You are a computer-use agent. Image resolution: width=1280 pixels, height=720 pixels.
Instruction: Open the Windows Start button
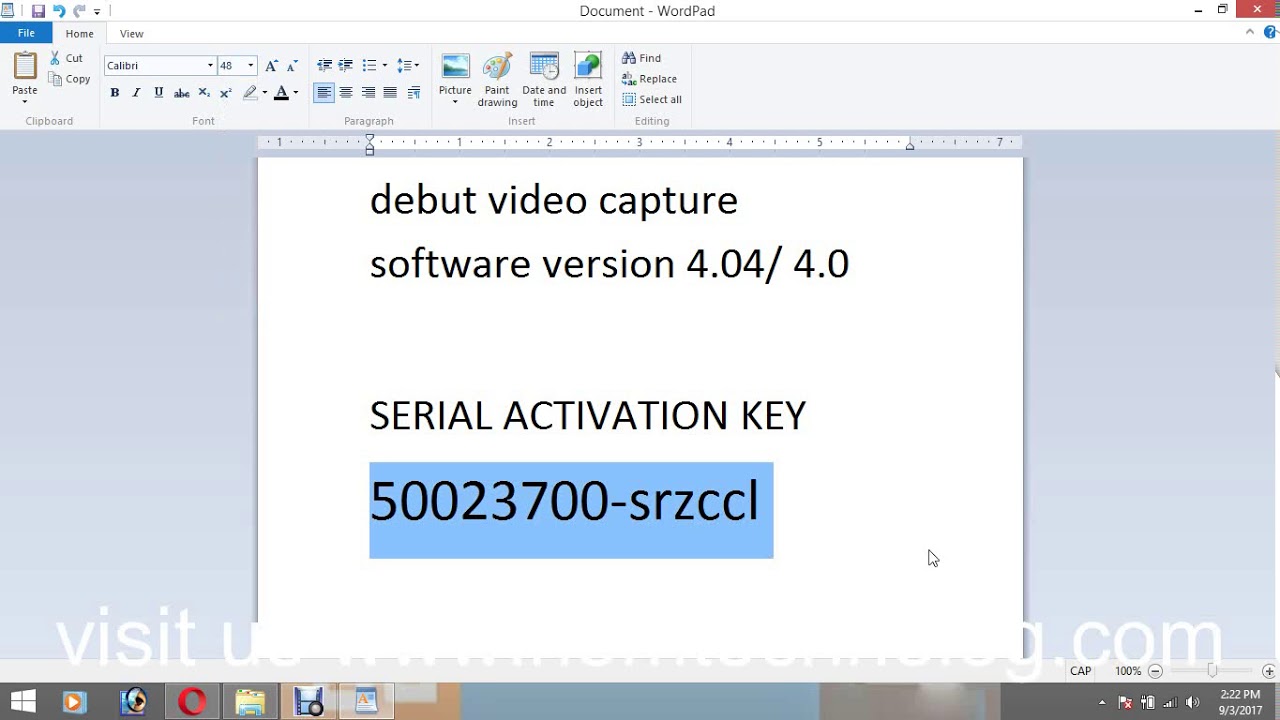click(23, 702)
